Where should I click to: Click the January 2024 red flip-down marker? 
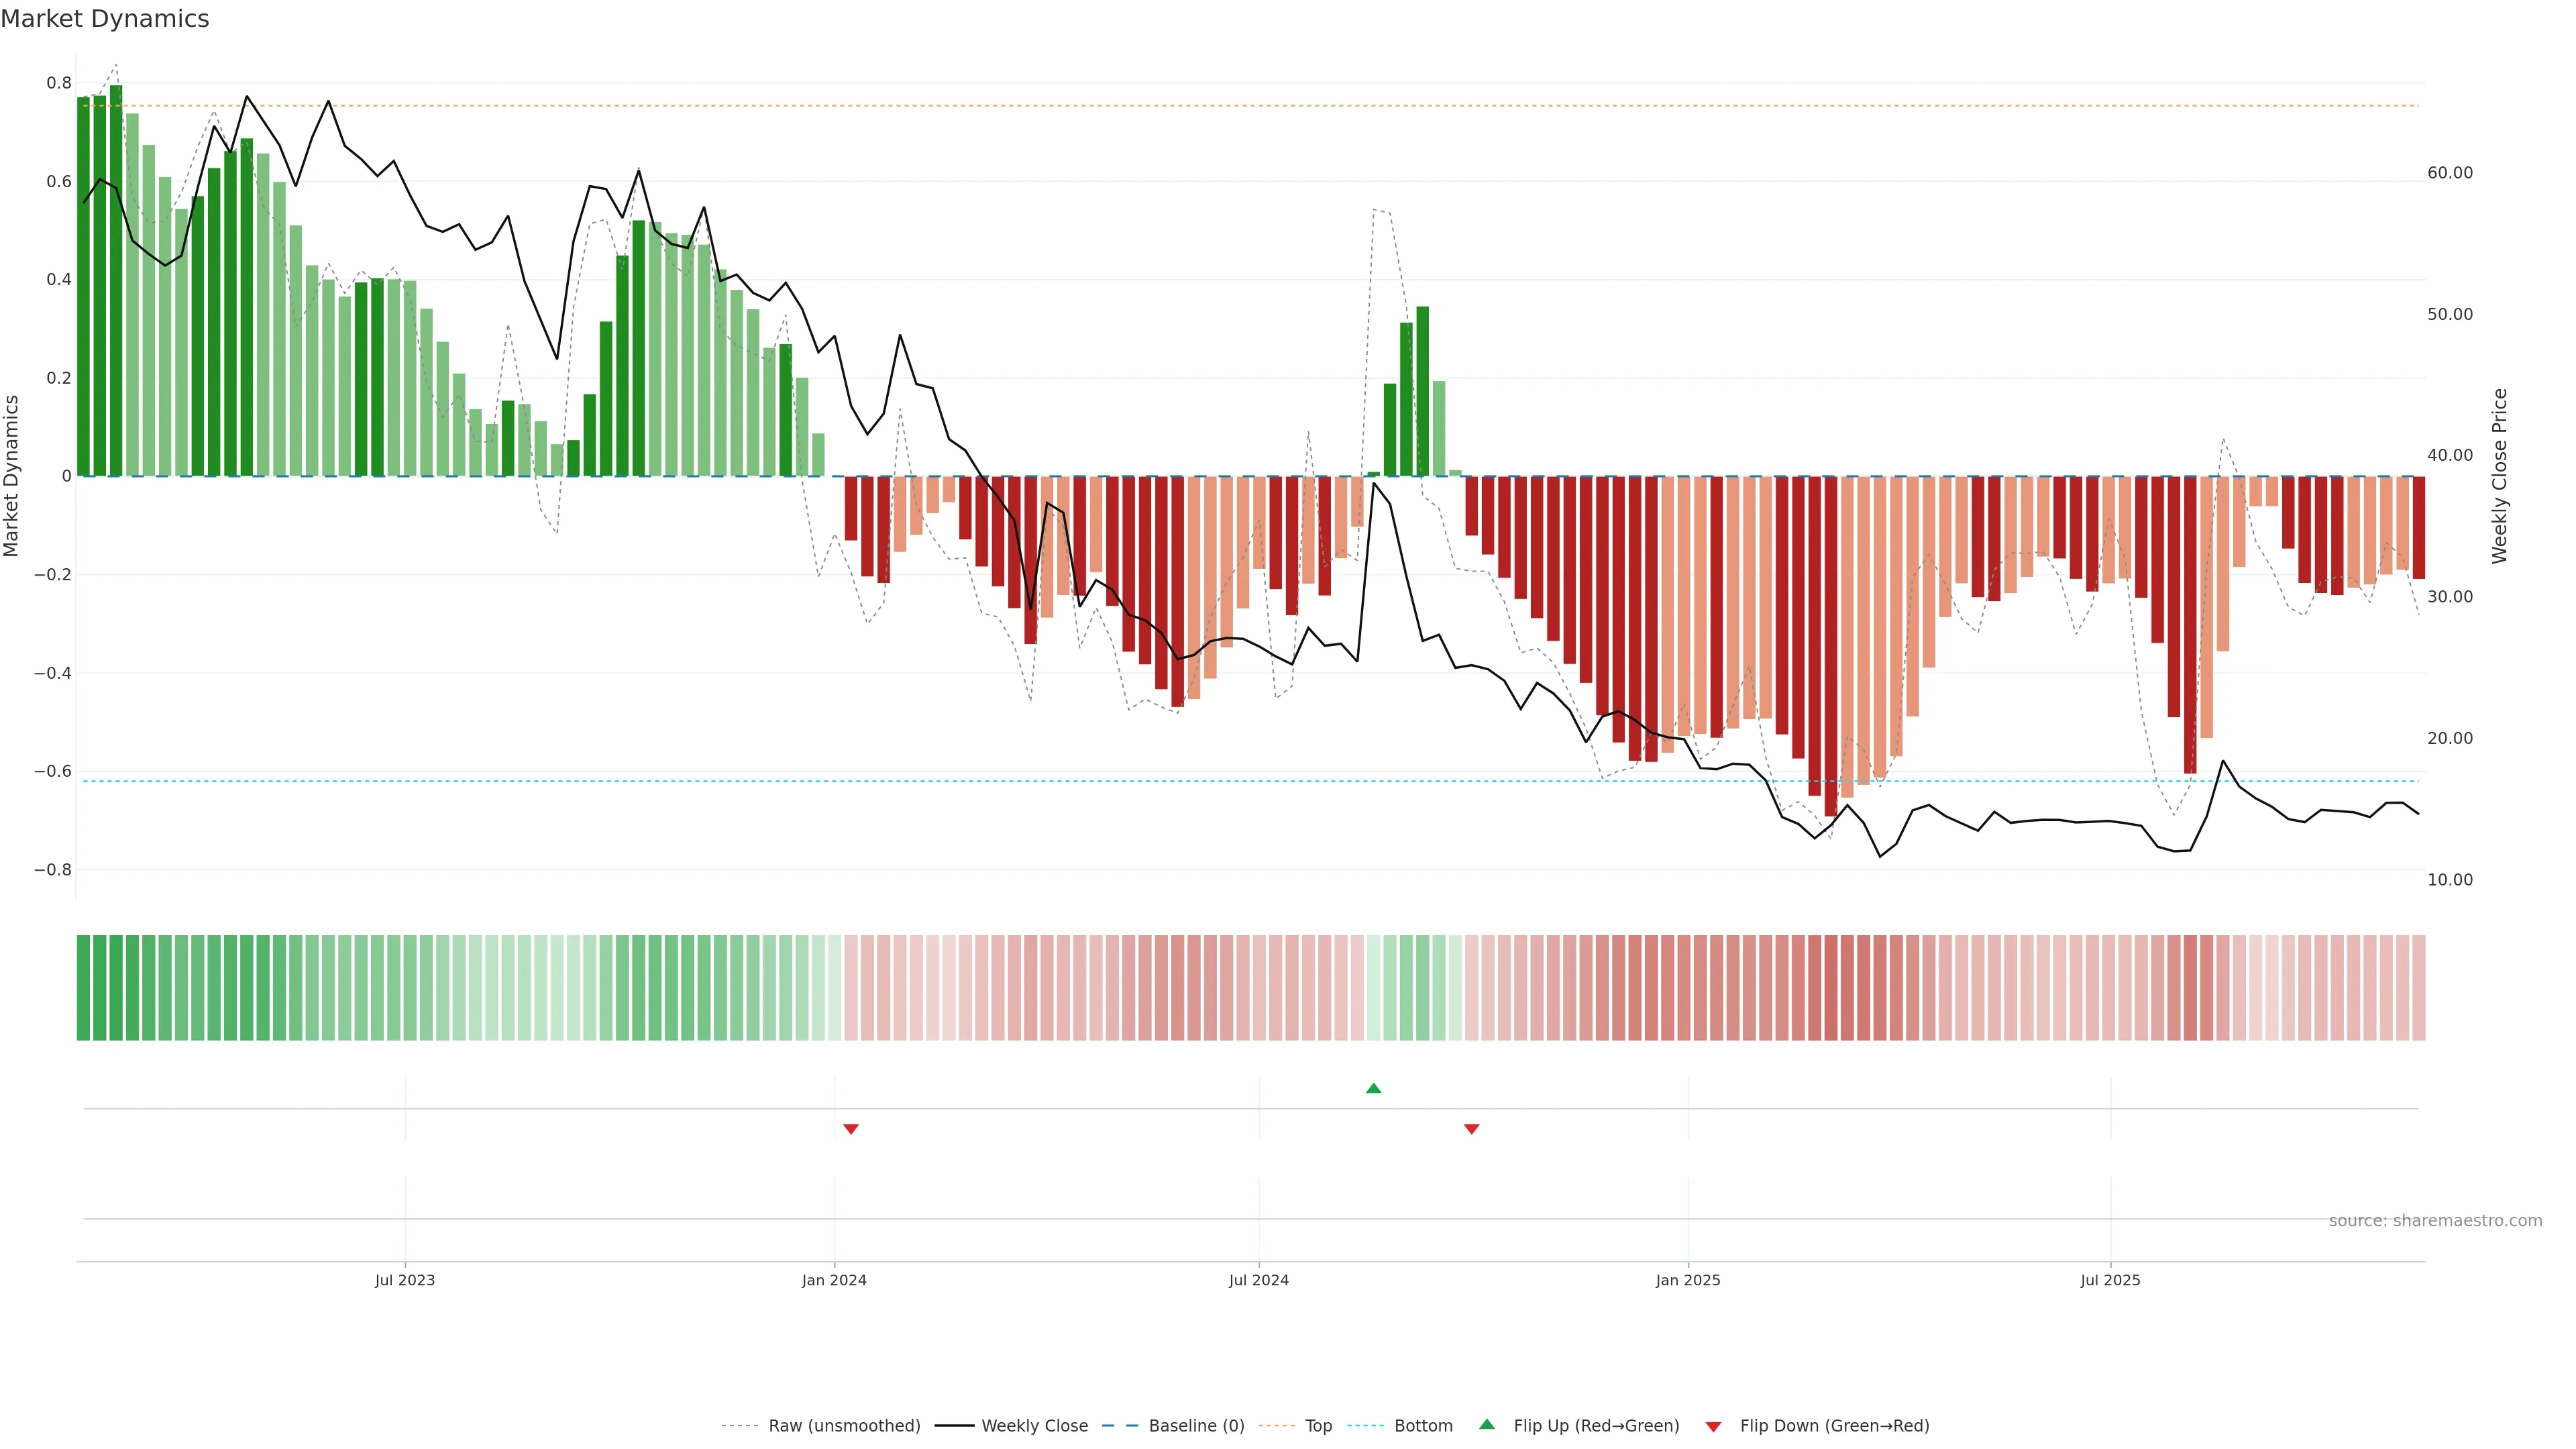pyautogui.click(x=851, y=1129)
